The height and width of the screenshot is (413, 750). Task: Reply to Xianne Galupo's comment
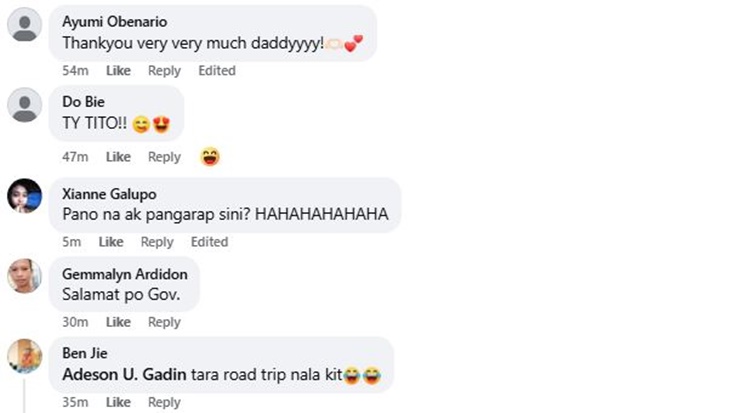157,242
